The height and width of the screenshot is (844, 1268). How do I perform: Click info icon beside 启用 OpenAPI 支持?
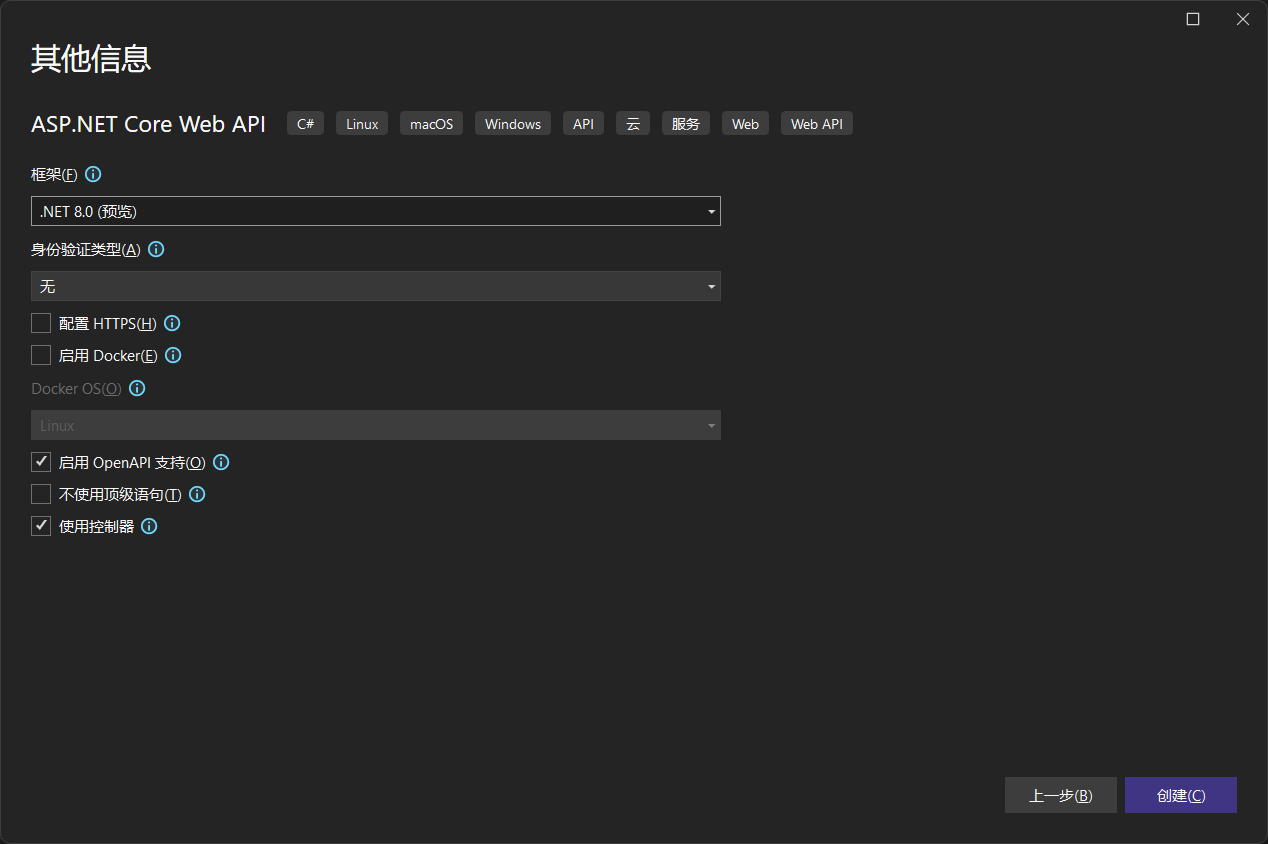[x=221, y=462]
